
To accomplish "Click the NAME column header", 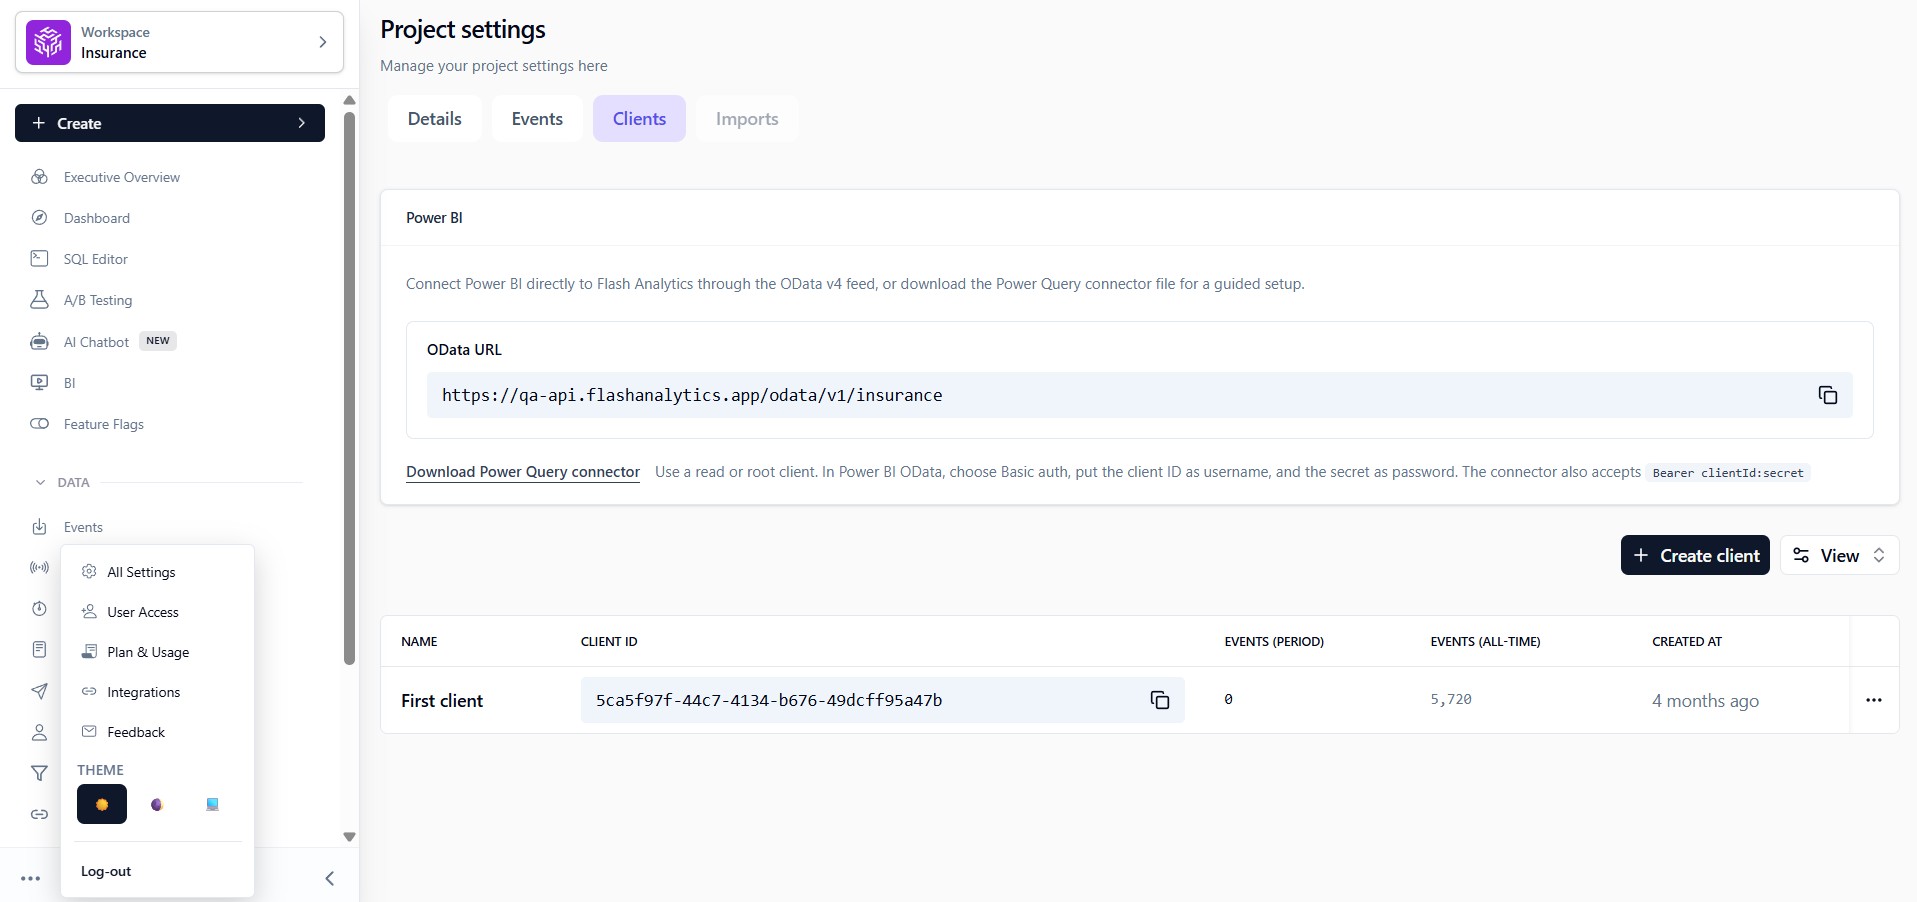I will point(419,642).
